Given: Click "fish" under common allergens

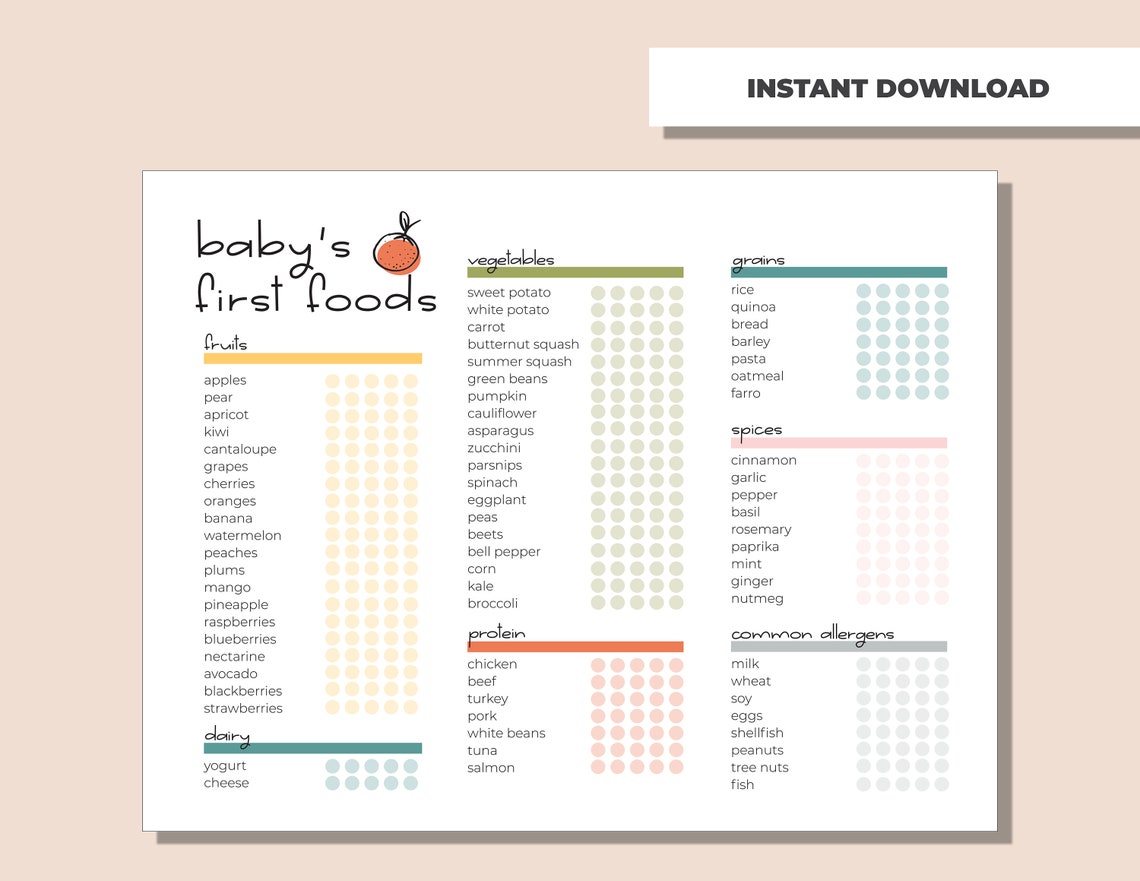Looking at the screenshot, I should 742,784.
